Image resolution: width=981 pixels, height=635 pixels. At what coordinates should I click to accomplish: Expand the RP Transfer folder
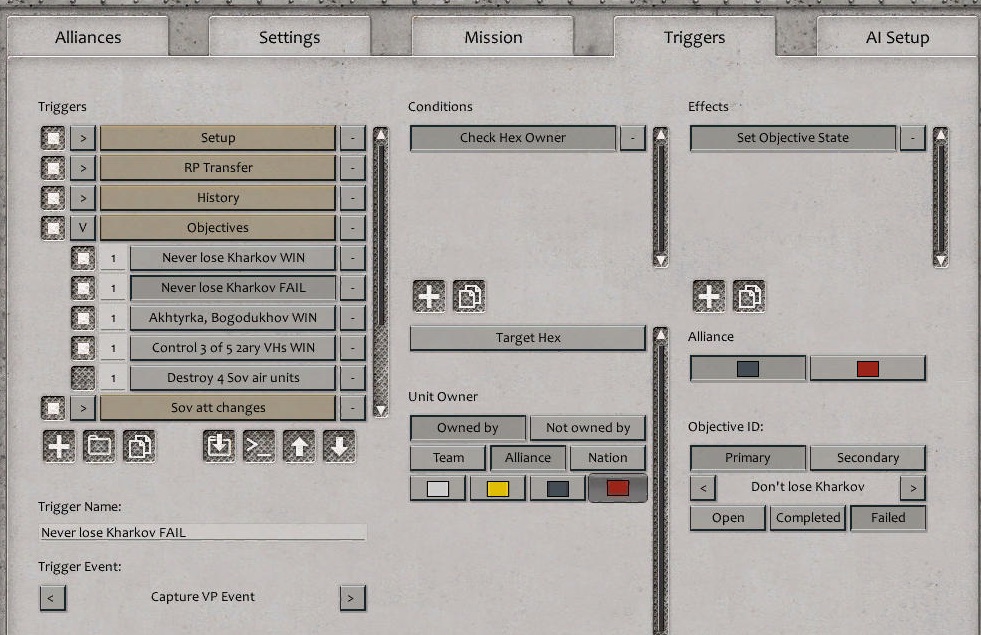(x=83, y=168)
